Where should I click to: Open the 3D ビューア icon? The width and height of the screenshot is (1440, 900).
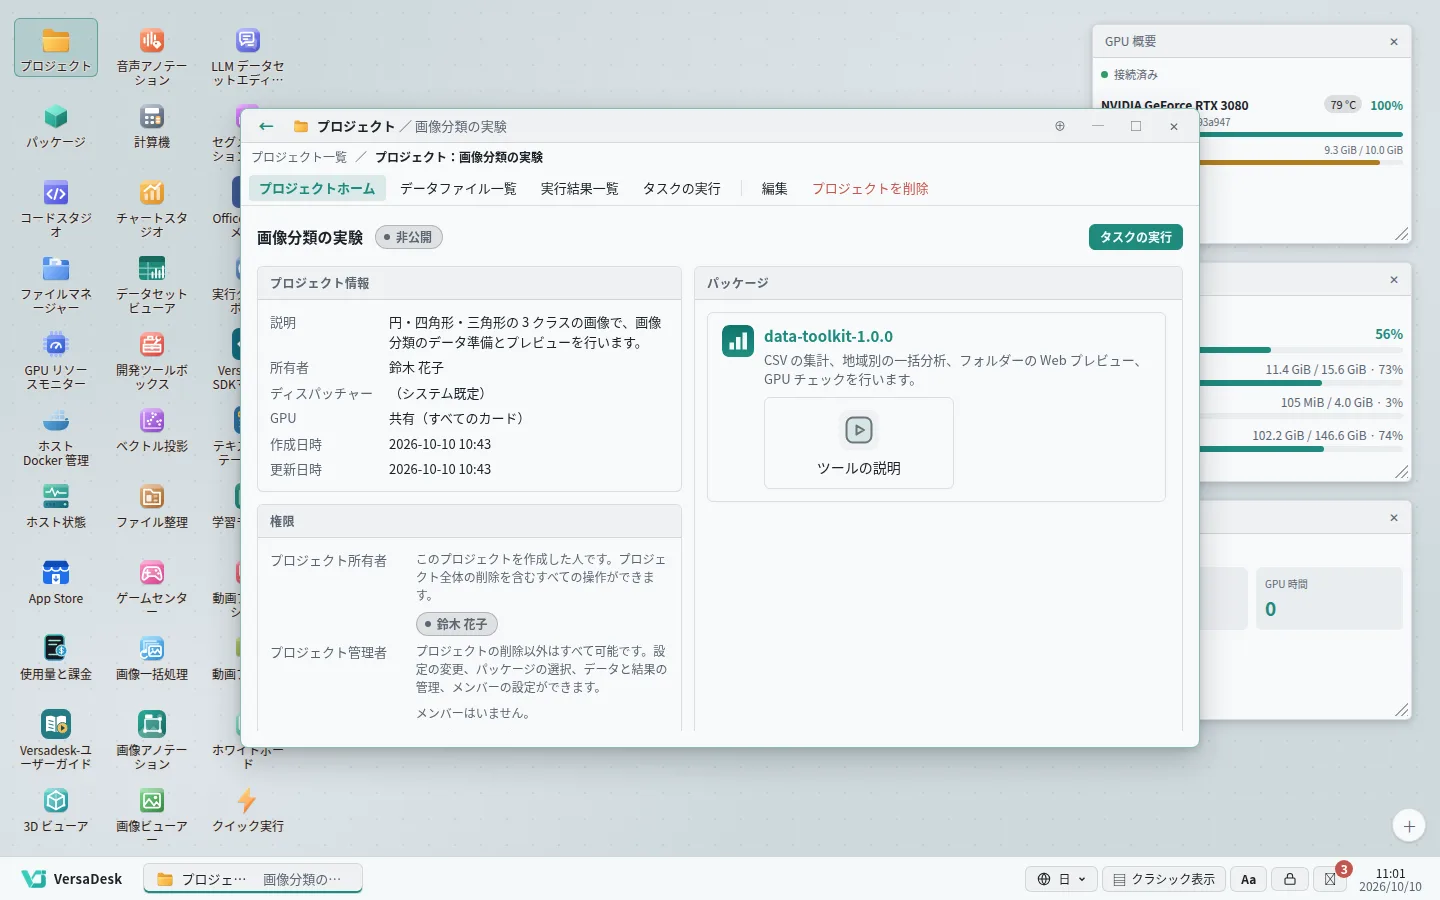pos(56,810)
